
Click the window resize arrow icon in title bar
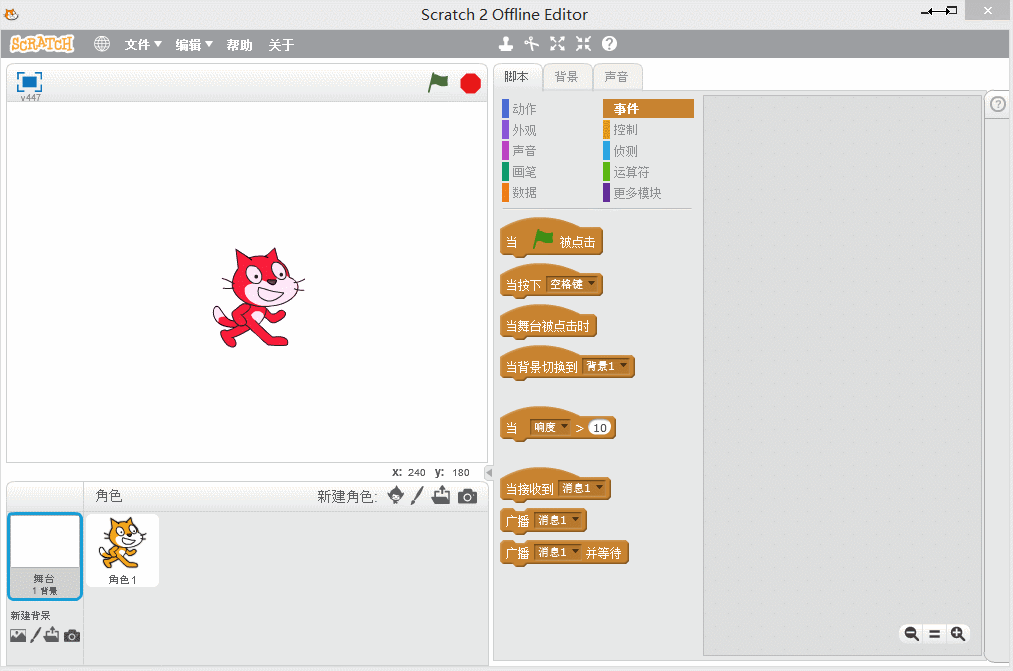(939, 11)
